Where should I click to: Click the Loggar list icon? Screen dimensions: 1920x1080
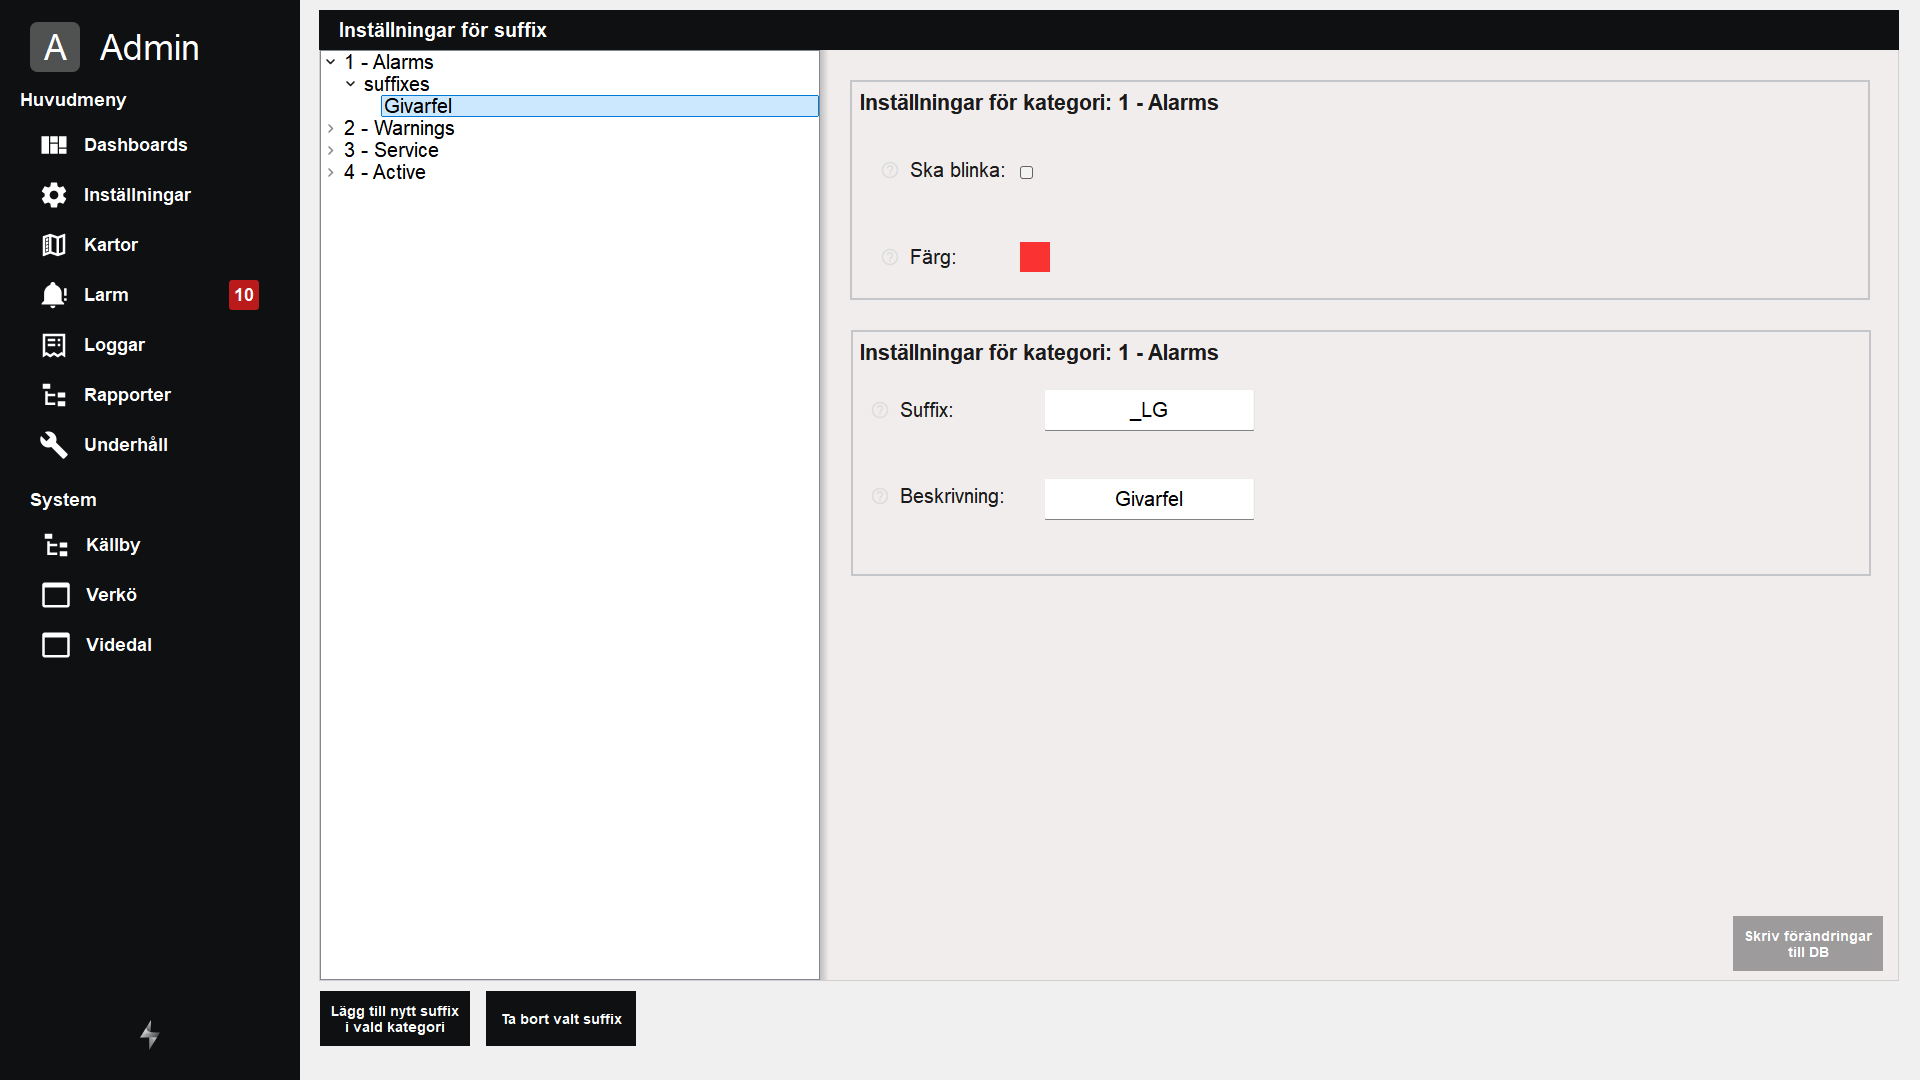click(x=54, y=345)
